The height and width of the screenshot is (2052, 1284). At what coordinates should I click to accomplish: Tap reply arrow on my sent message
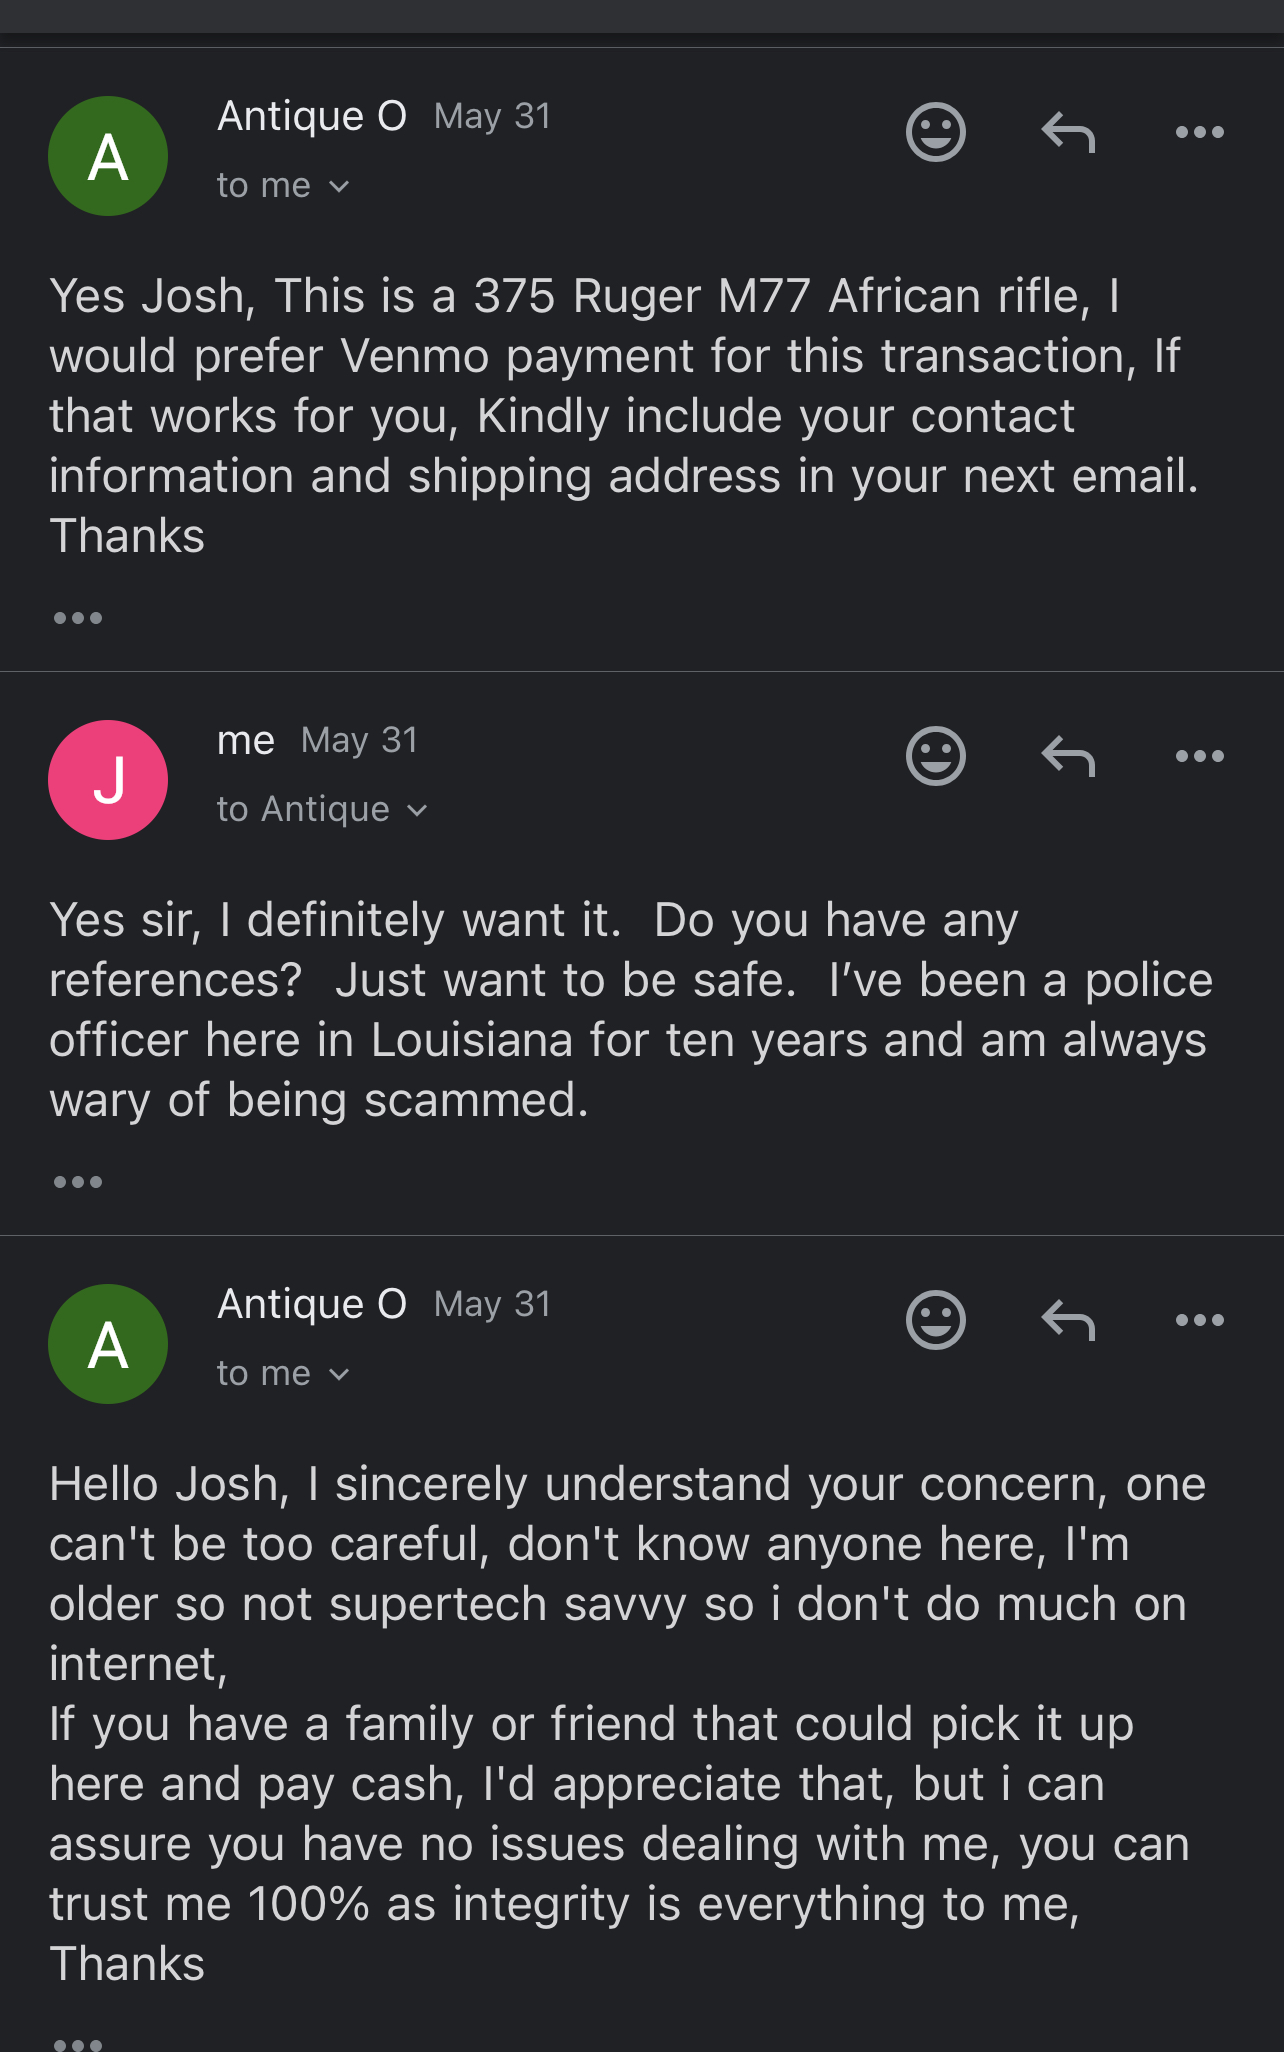(x=1068, y=756)
